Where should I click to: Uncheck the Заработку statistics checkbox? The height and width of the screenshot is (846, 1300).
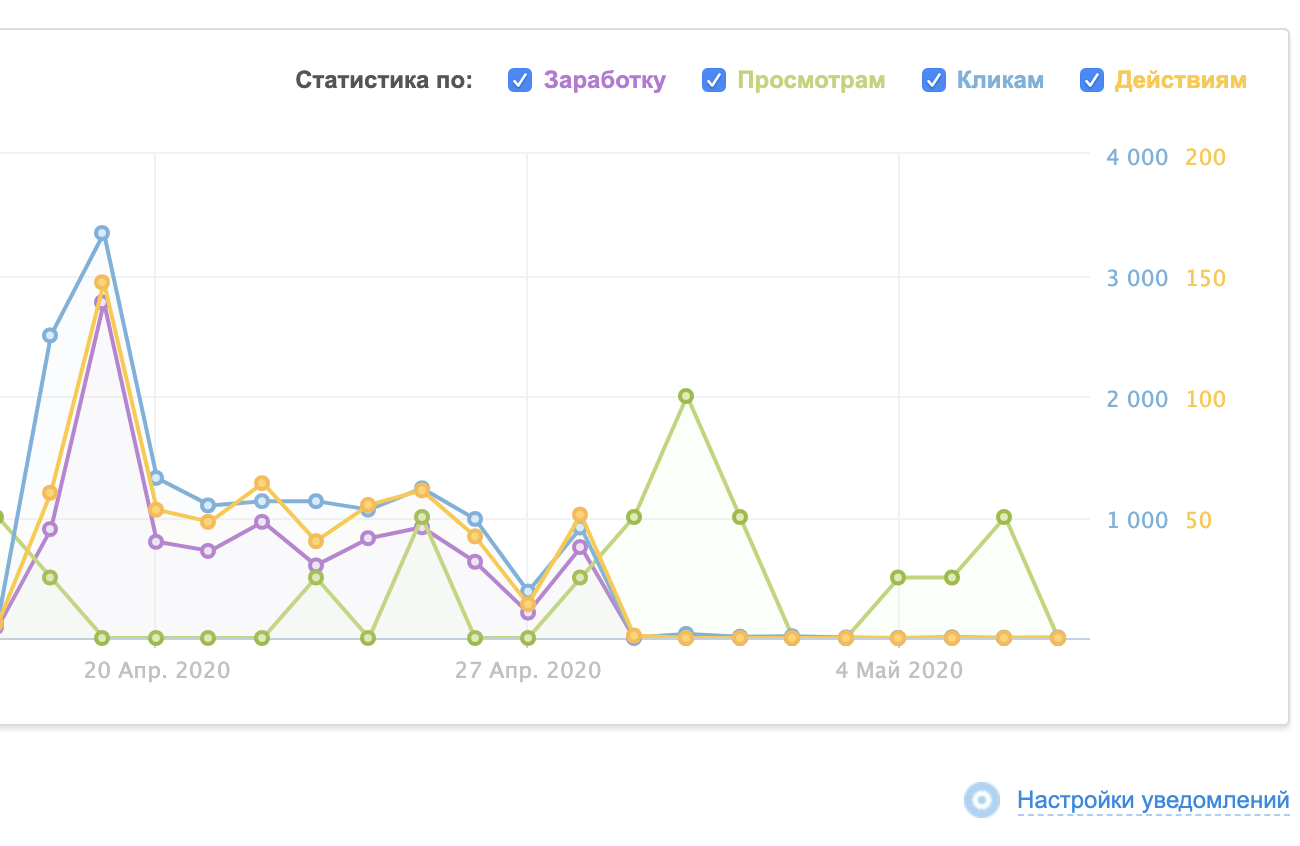point(520,80)
